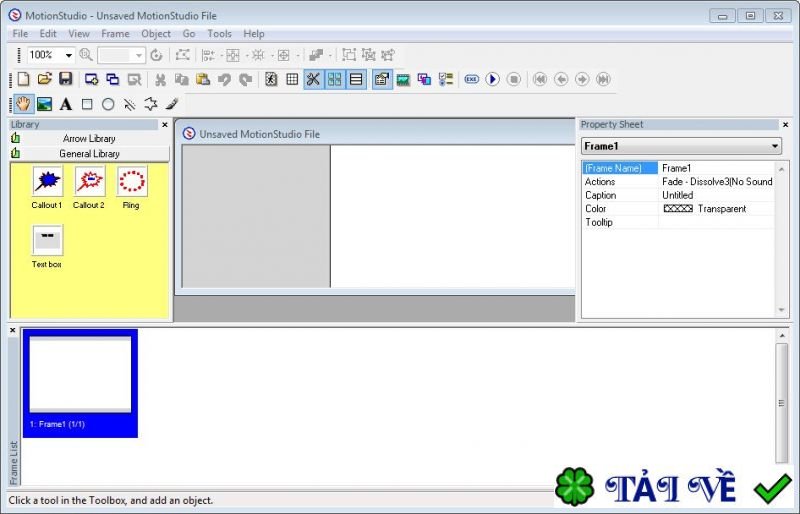Select the Rectangle shape tool
This screenshot has width=800, height=514.
tap(87, 104)
